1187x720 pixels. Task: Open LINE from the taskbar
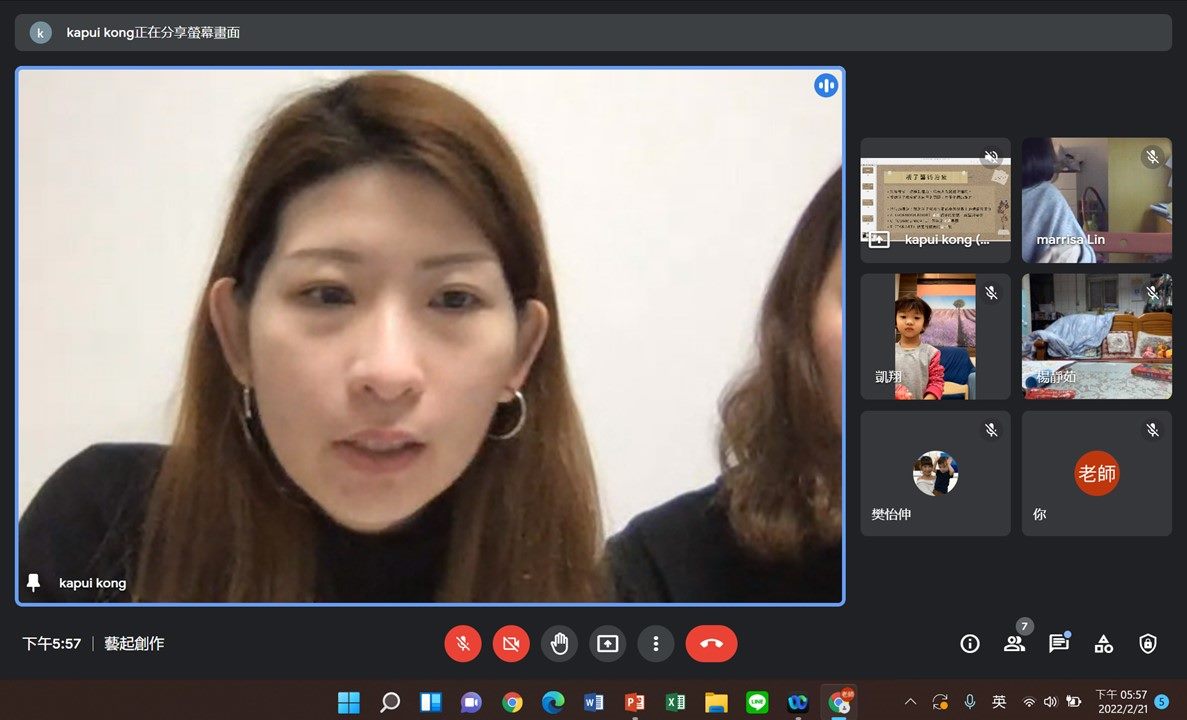(757, 702)
